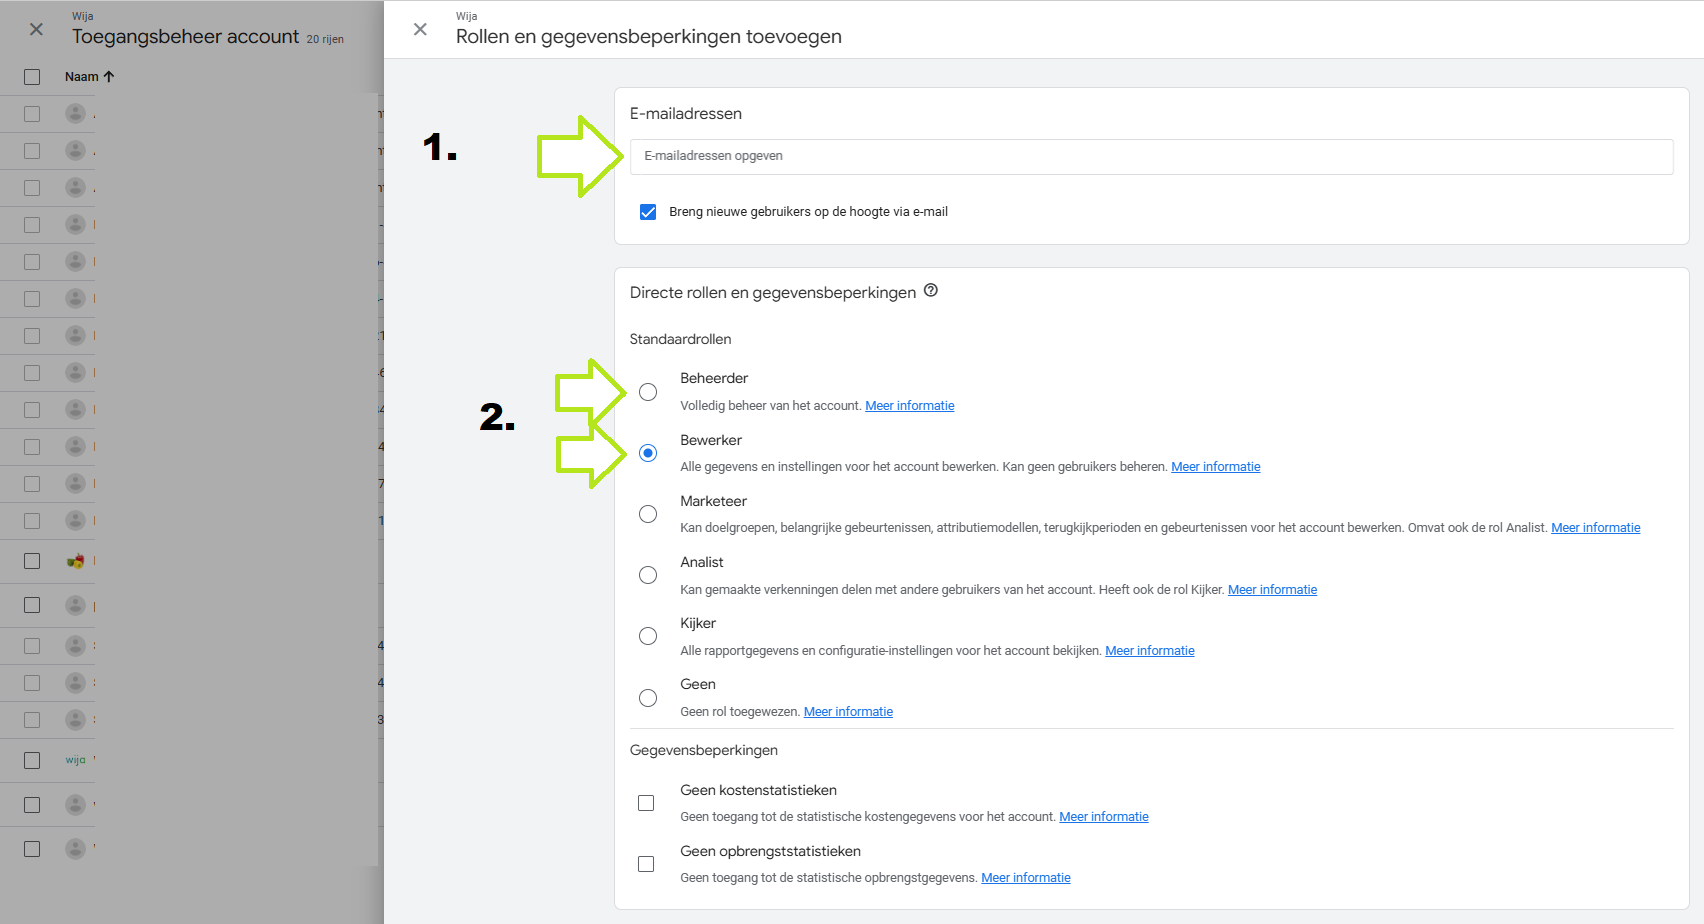Screen dimensions: 1704x924
Task: Uncheck Breng nieuwe gebruikers op de hoogte via e-mail
Action: point(648,212)
